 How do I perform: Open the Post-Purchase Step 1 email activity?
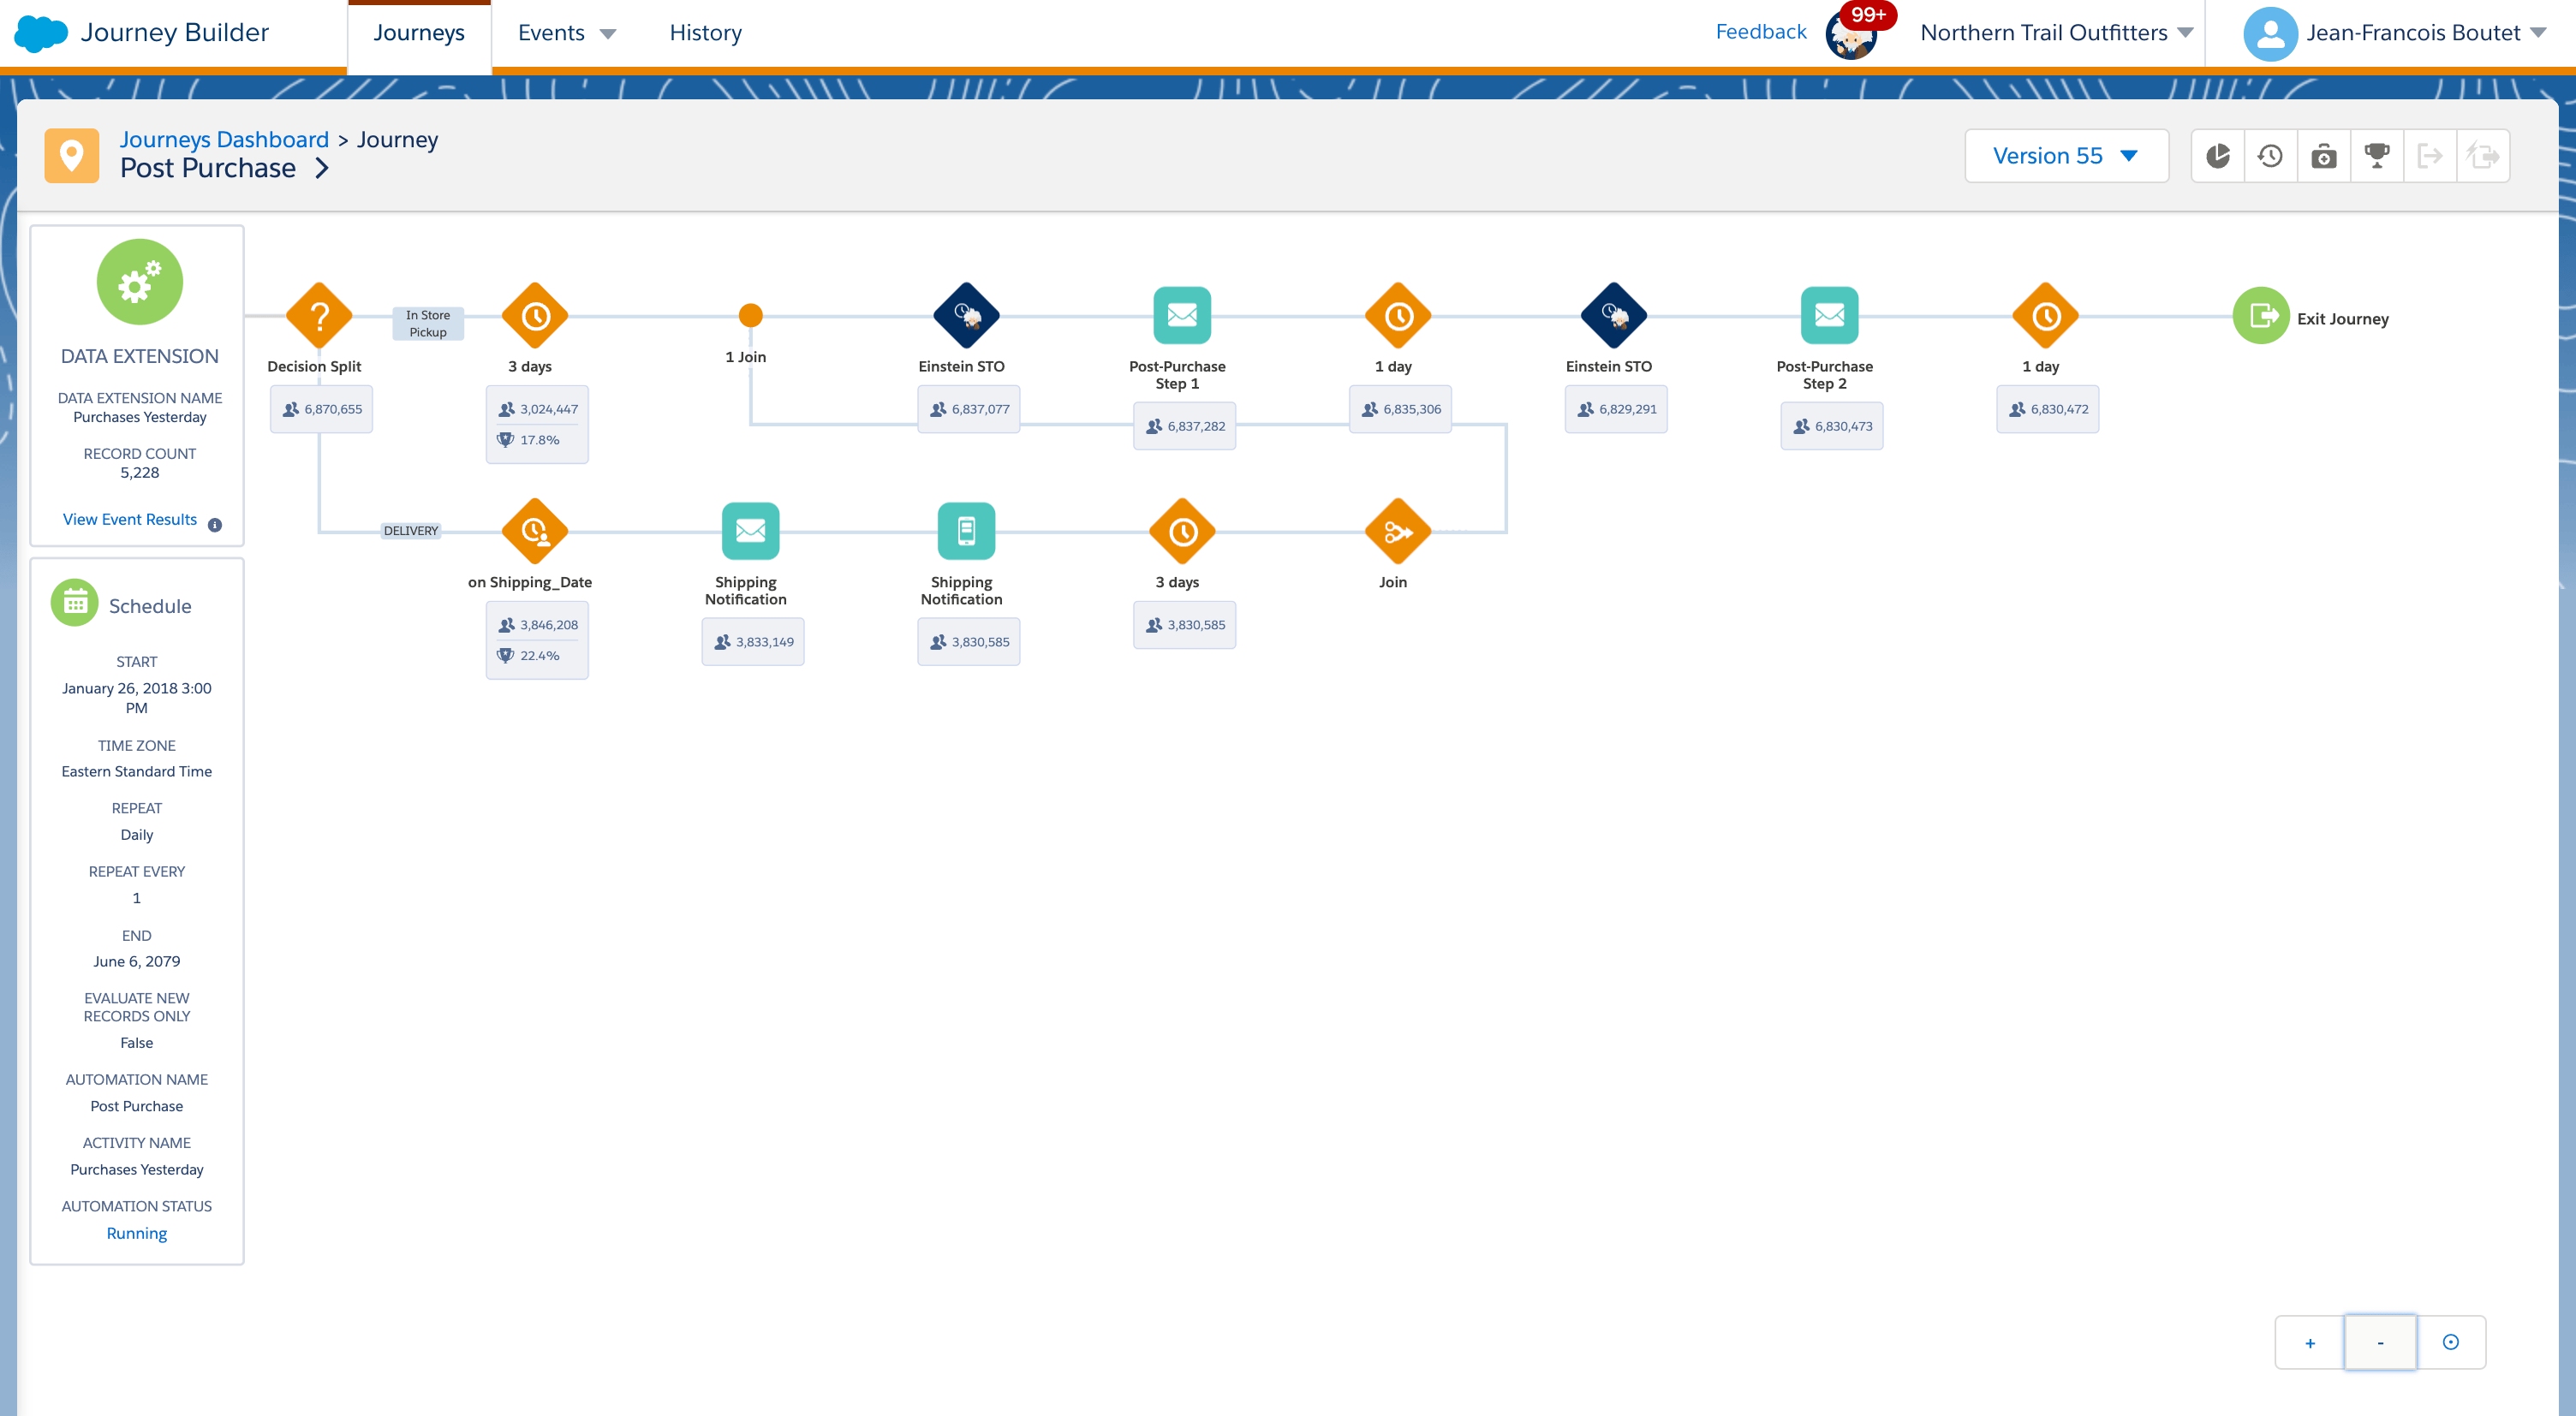pos(1182,316)
